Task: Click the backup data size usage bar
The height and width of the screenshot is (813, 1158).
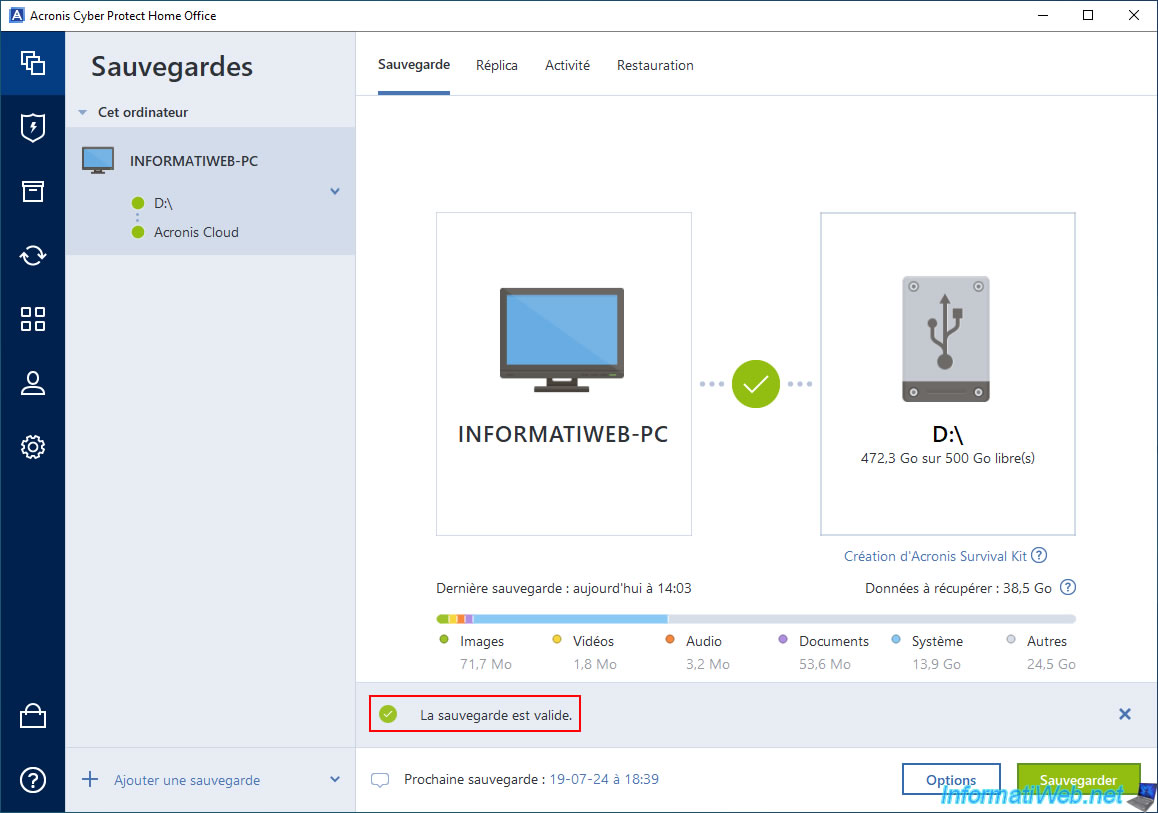Action: pyautogui.click(x=756, y=619)
